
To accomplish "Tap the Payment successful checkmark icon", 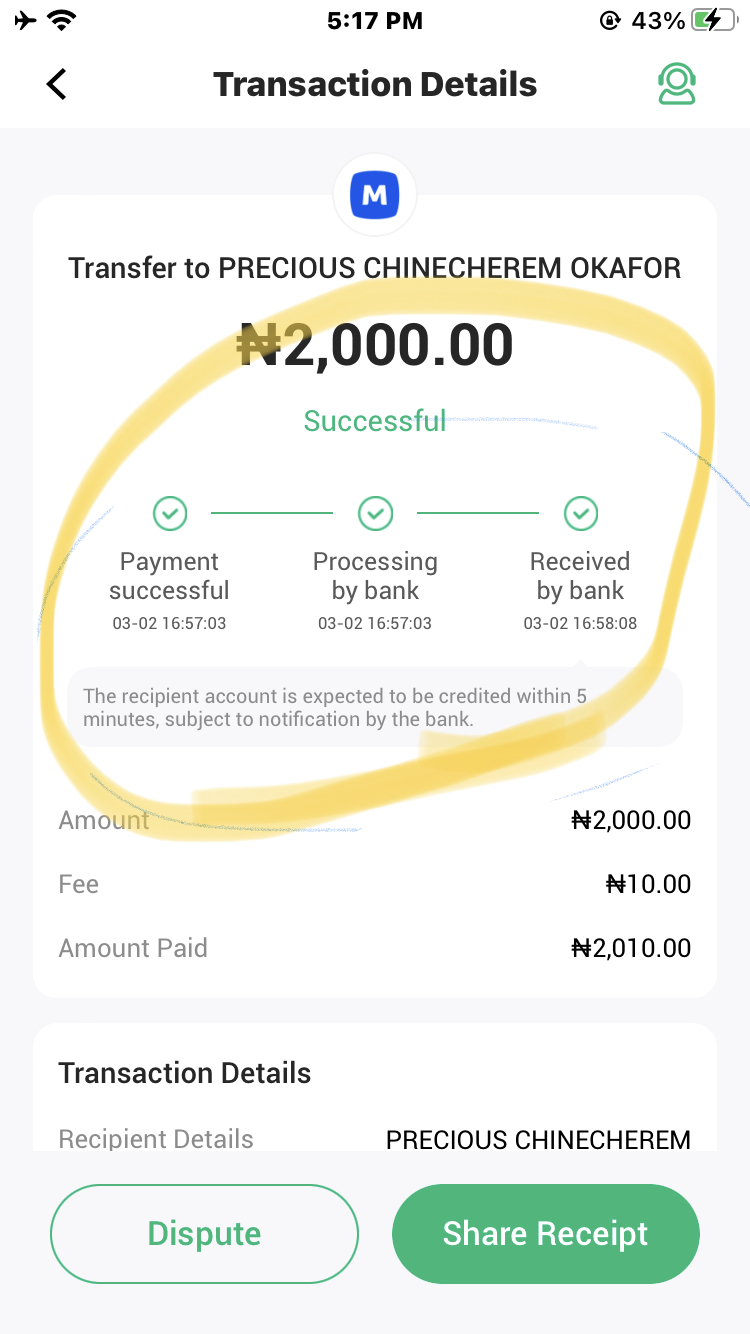I will (170, 513).
